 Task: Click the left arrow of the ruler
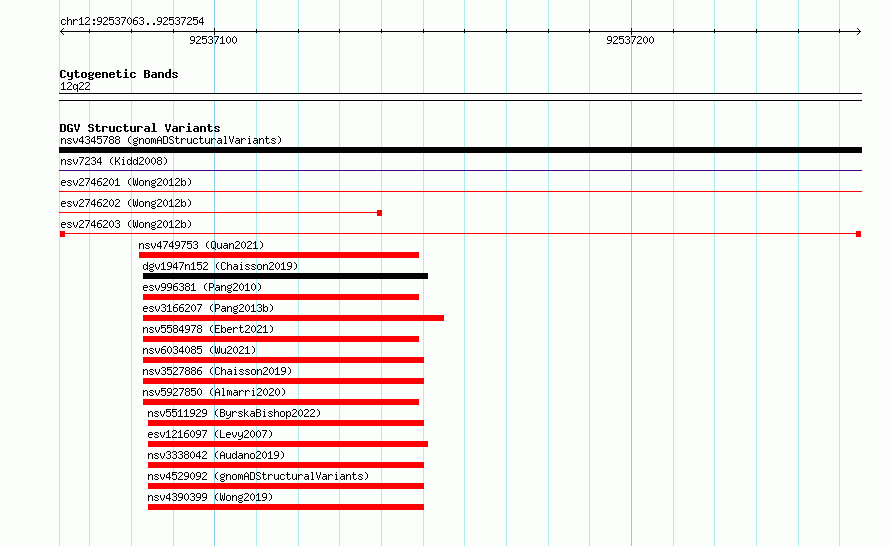(x=62, y=32)
